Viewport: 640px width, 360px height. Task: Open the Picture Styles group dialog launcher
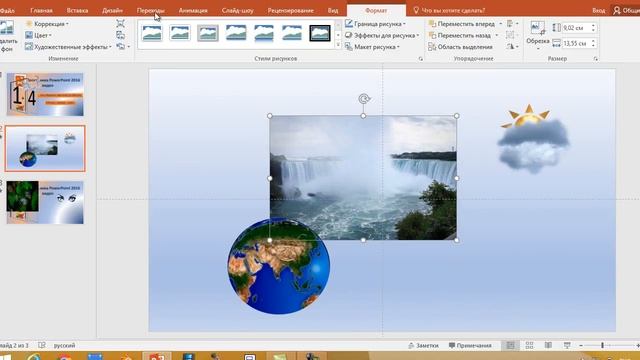pos(420,59)
